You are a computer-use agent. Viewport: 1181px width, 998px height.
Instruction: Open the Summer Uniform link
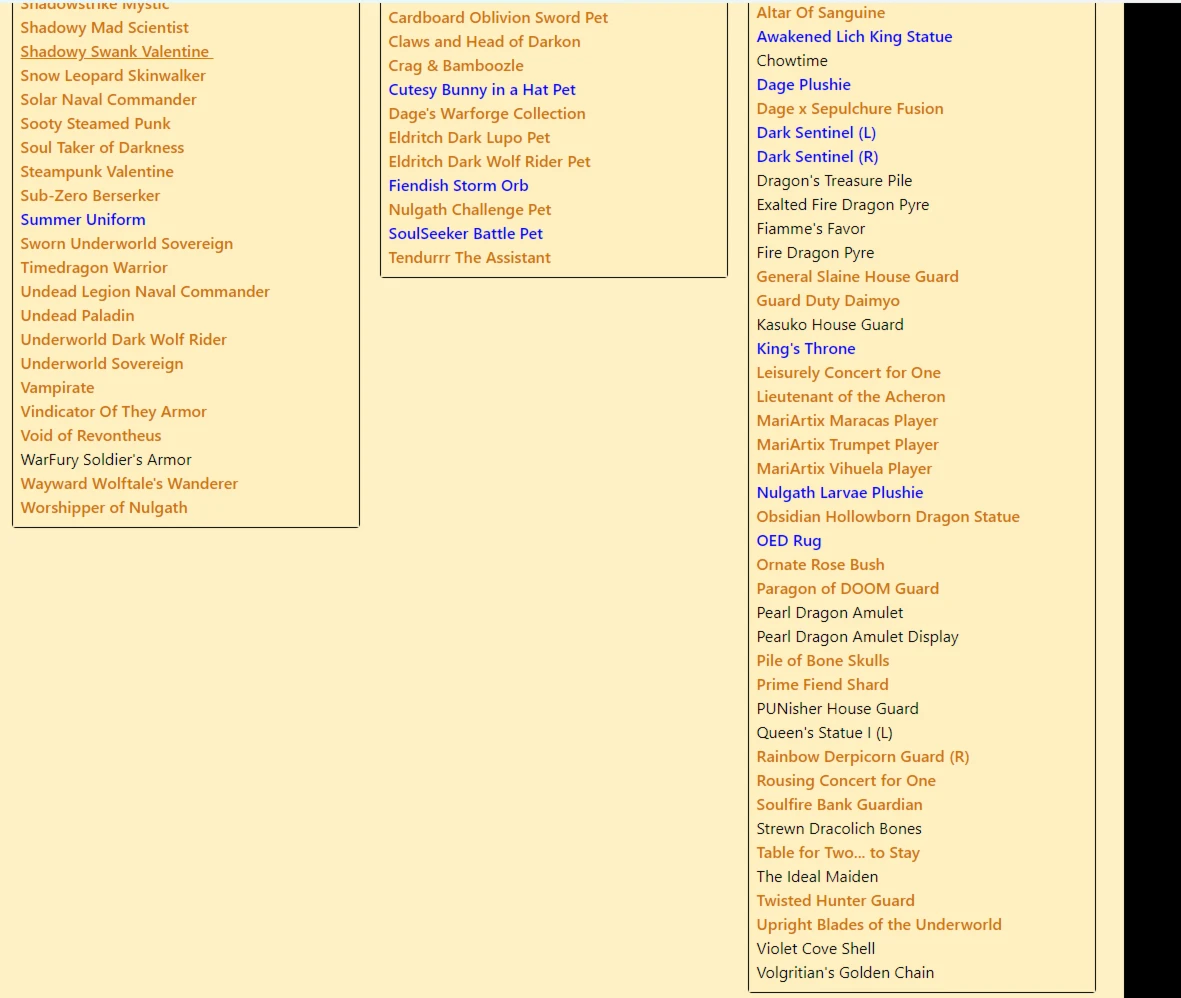pos(83,220)
